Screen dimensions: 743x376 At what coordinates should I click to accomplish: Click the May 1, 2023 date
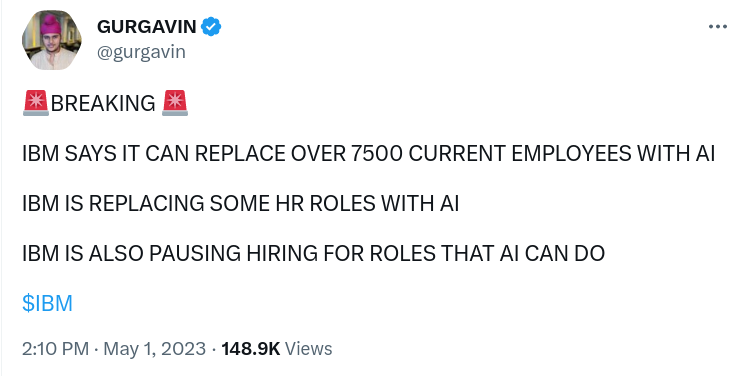click(154, 349)
